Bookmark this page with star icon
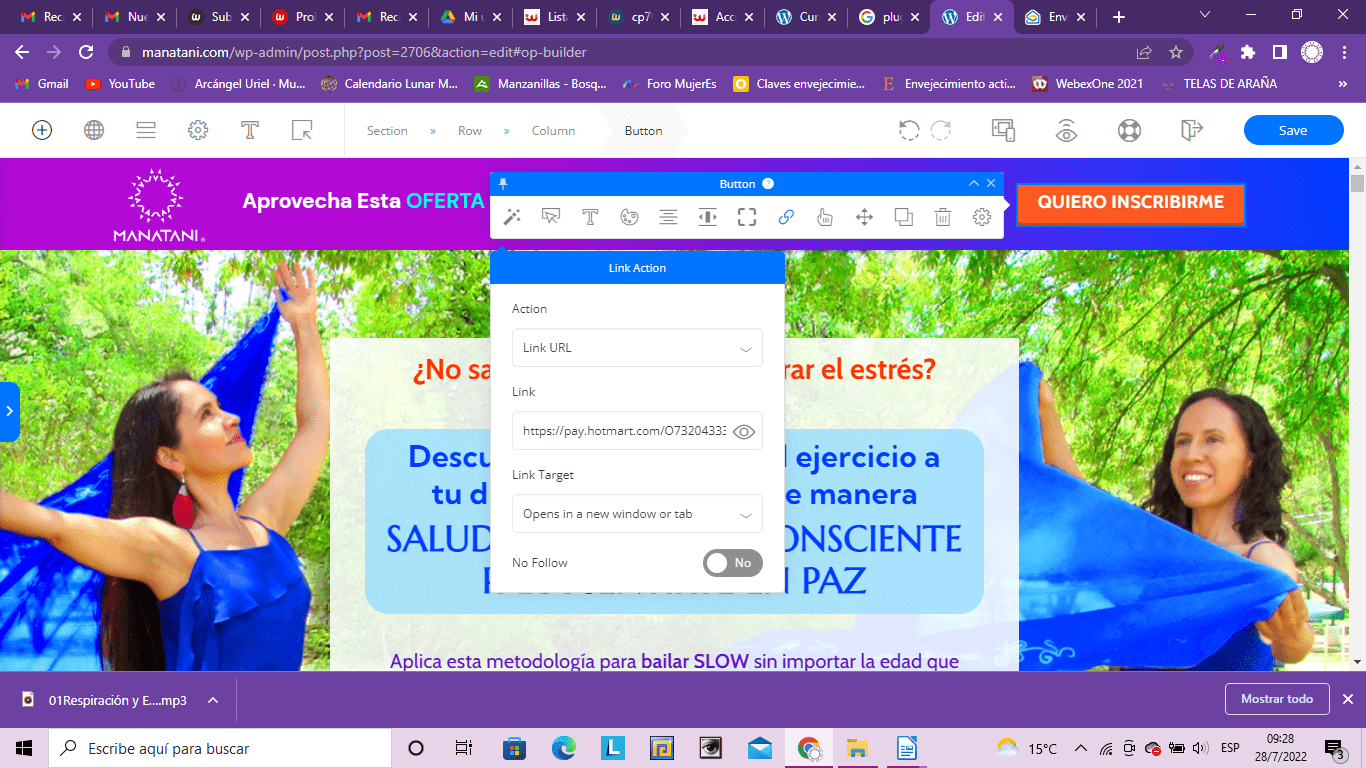The image size is (1366, 768). (x=1176, y=52)
